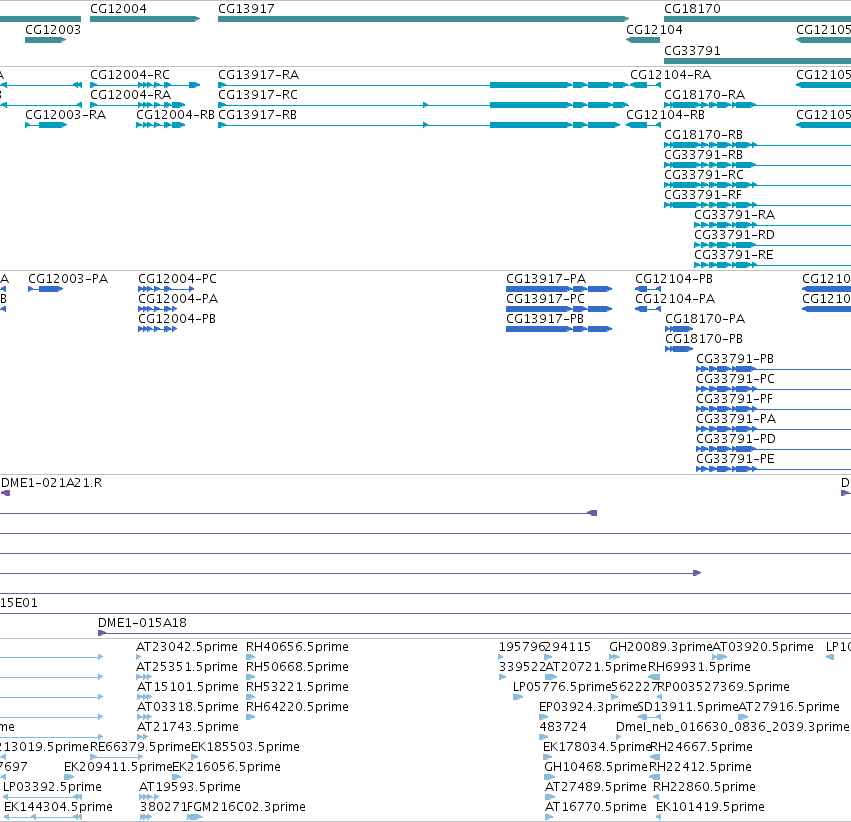Select the EK144304.5prime EST label
Image resolution: width=851 pixels, height=822 pixels.
(58, 806)
